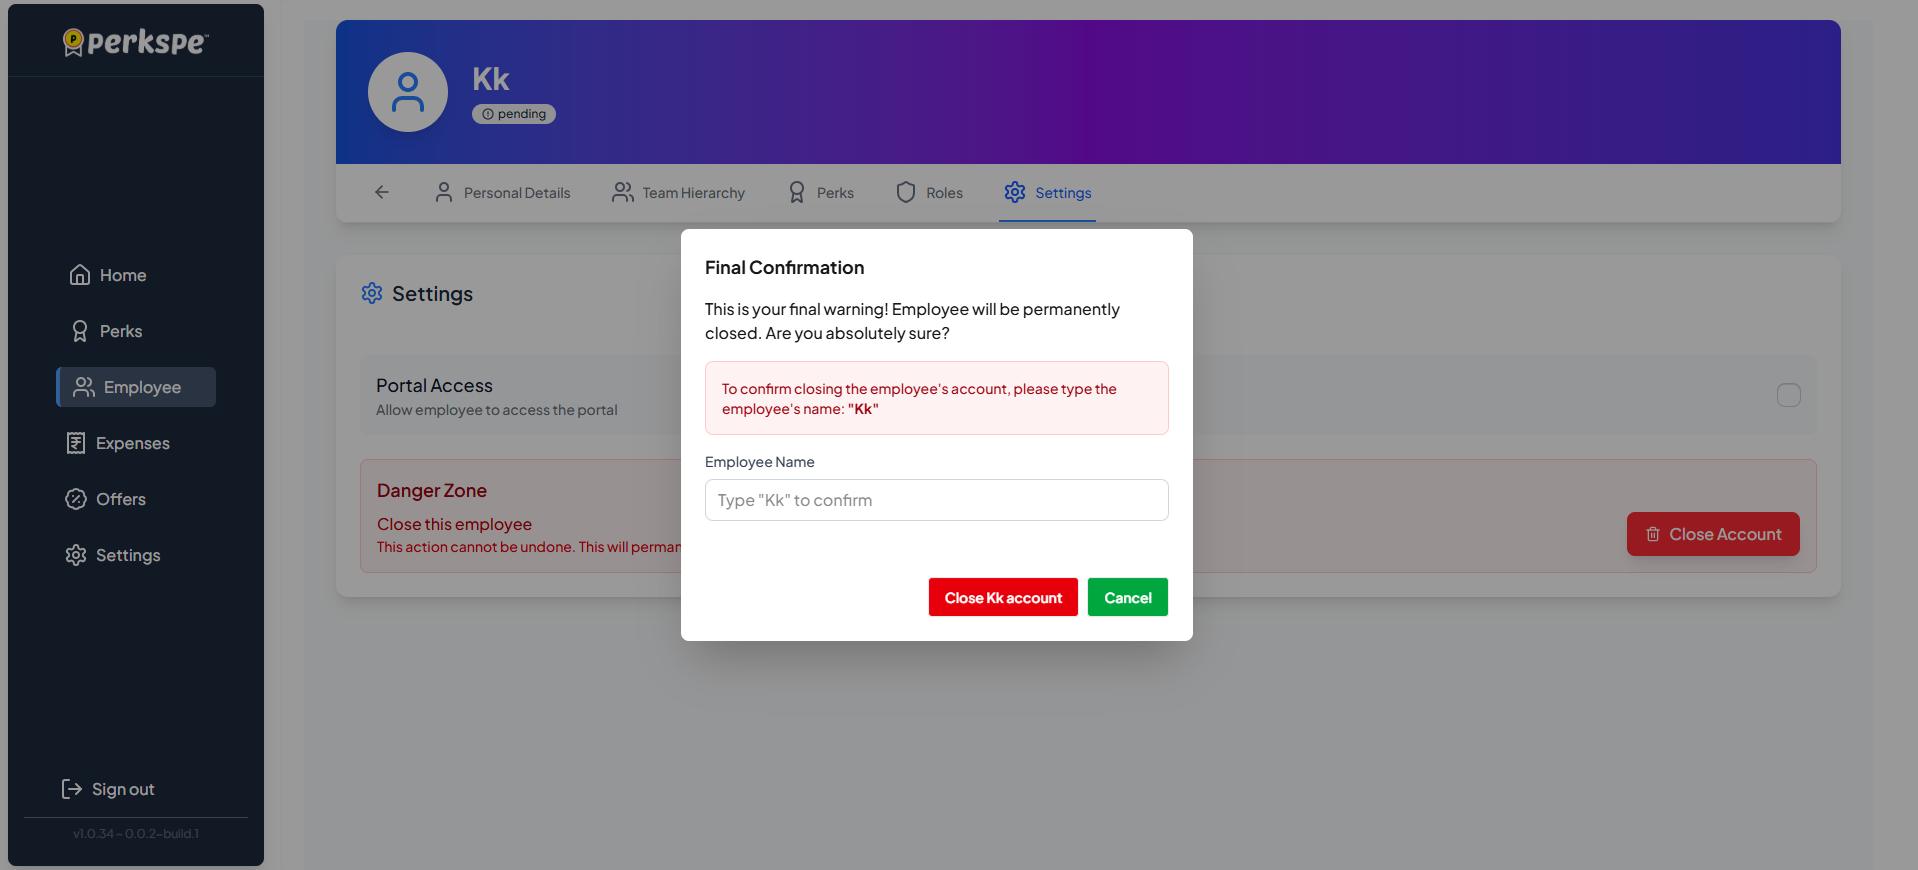Click the sidebar Settings gear icon
Viewport: 1918px width, 870px height.
(x=76, y=555)
